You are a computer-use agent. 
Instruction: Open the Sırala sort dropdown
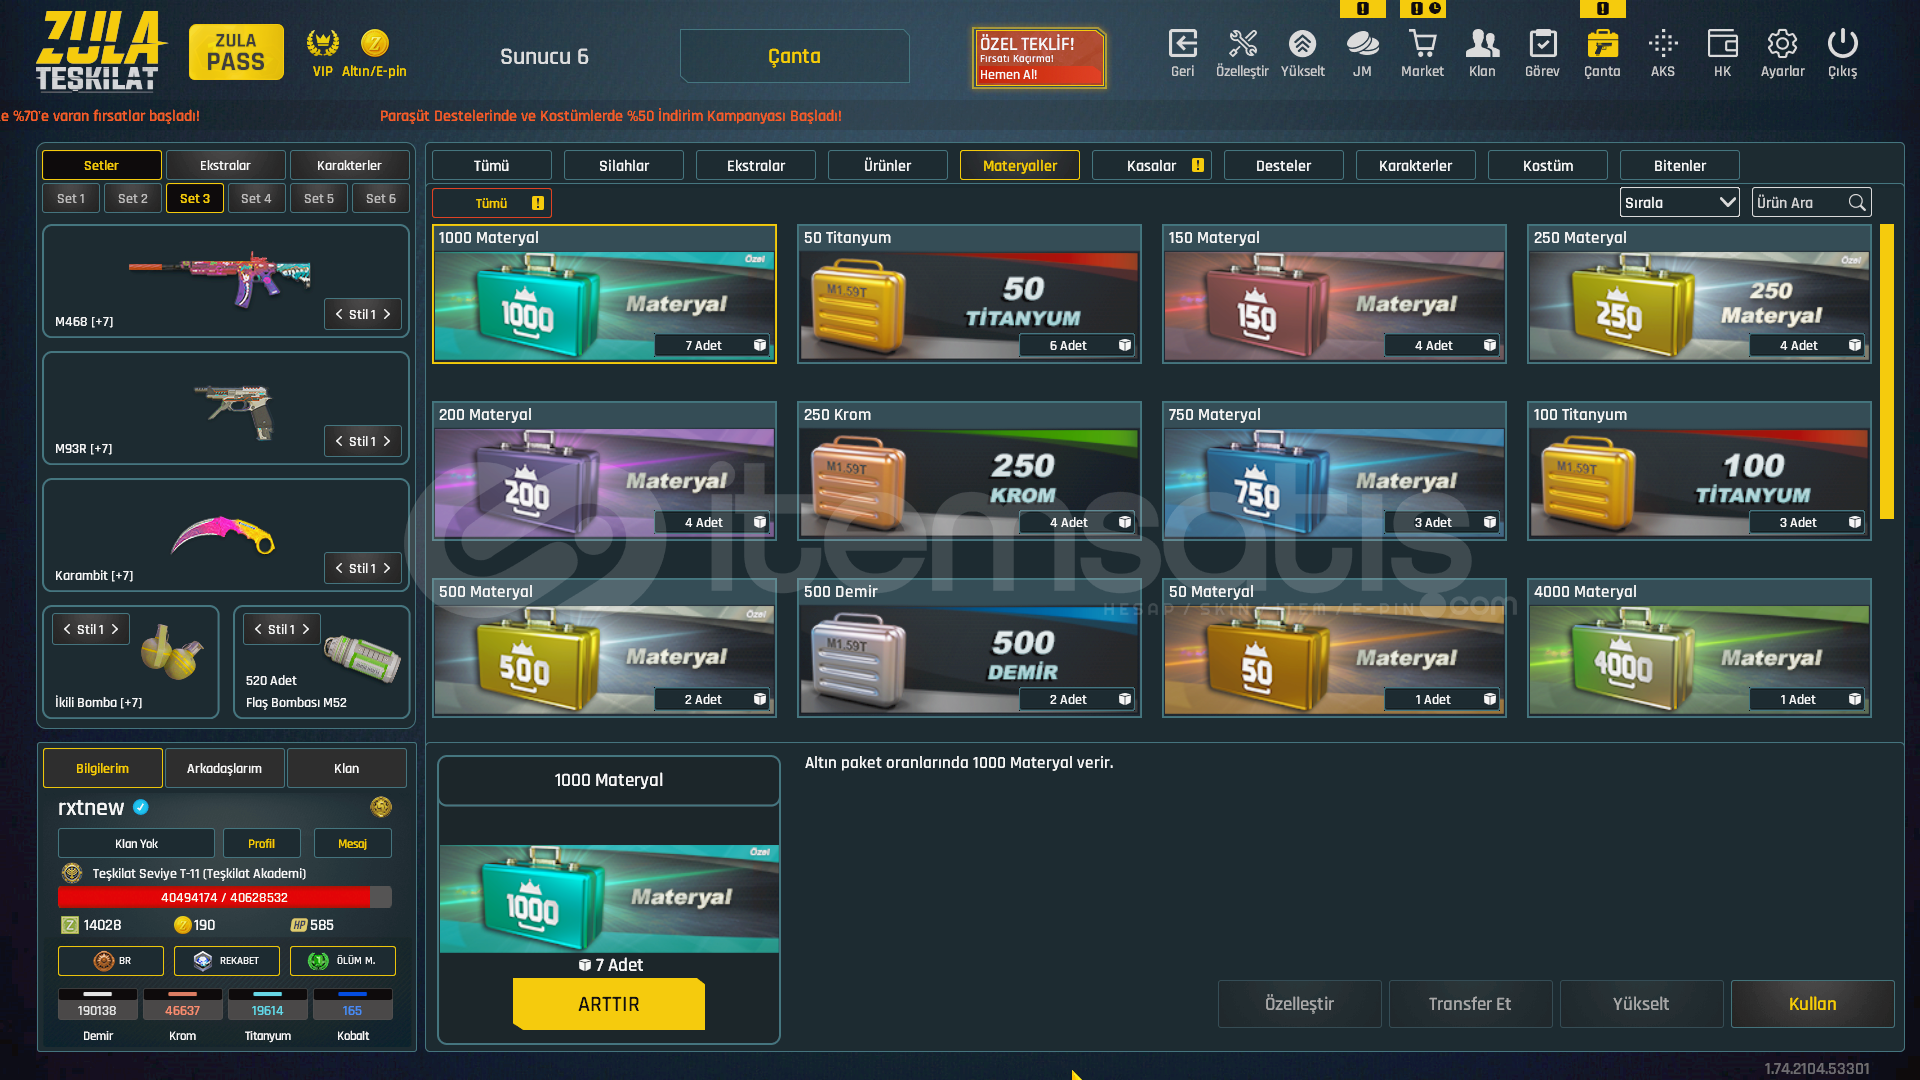tap(1679, 203)
